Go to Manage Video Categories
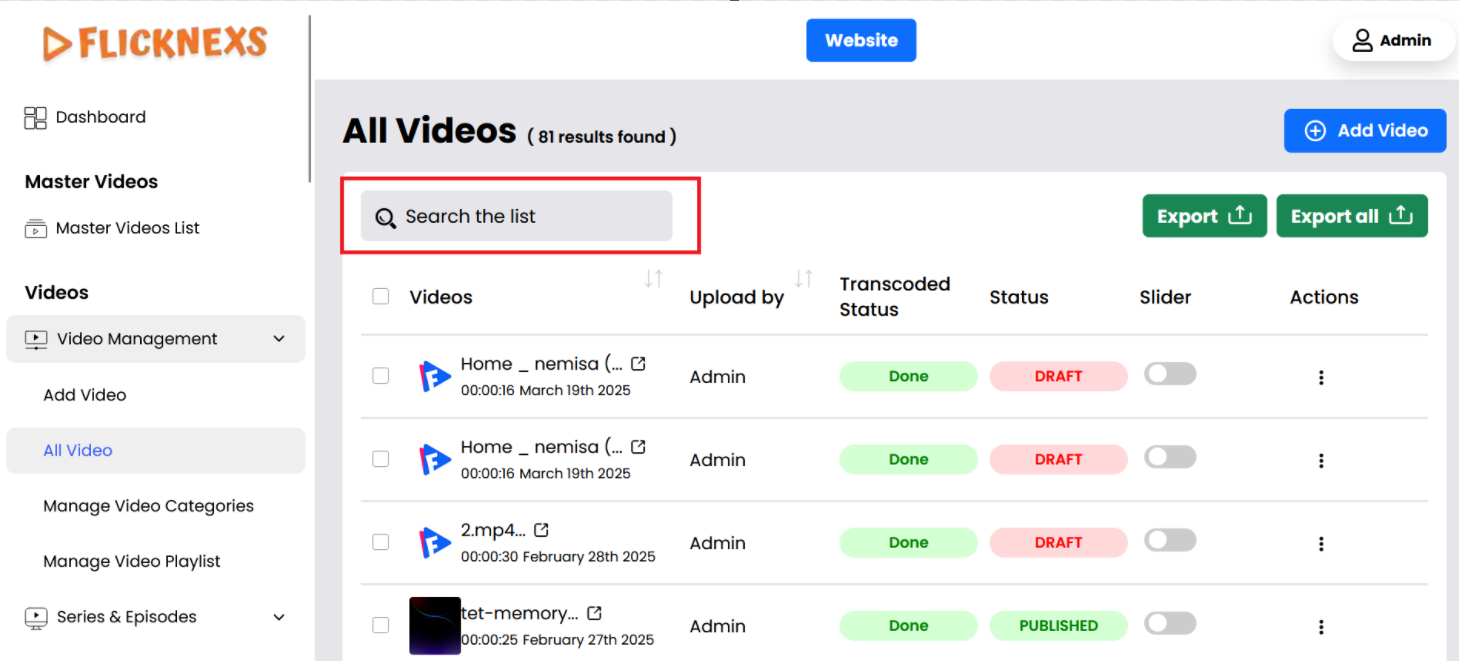The height and width of the screenshot is (661, 1459). tap(148, 506)
